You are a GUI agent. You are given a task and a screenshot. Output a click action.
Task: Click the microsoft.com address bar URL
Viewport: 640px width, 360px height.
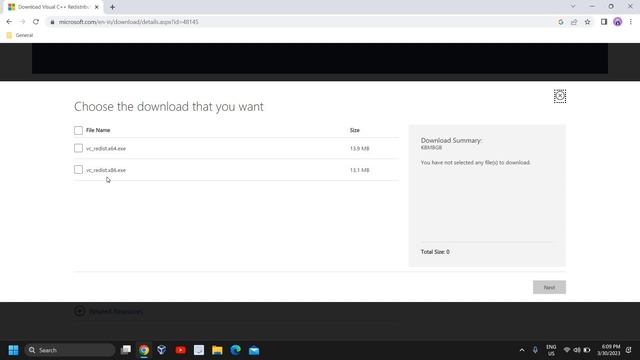[129, 22]
